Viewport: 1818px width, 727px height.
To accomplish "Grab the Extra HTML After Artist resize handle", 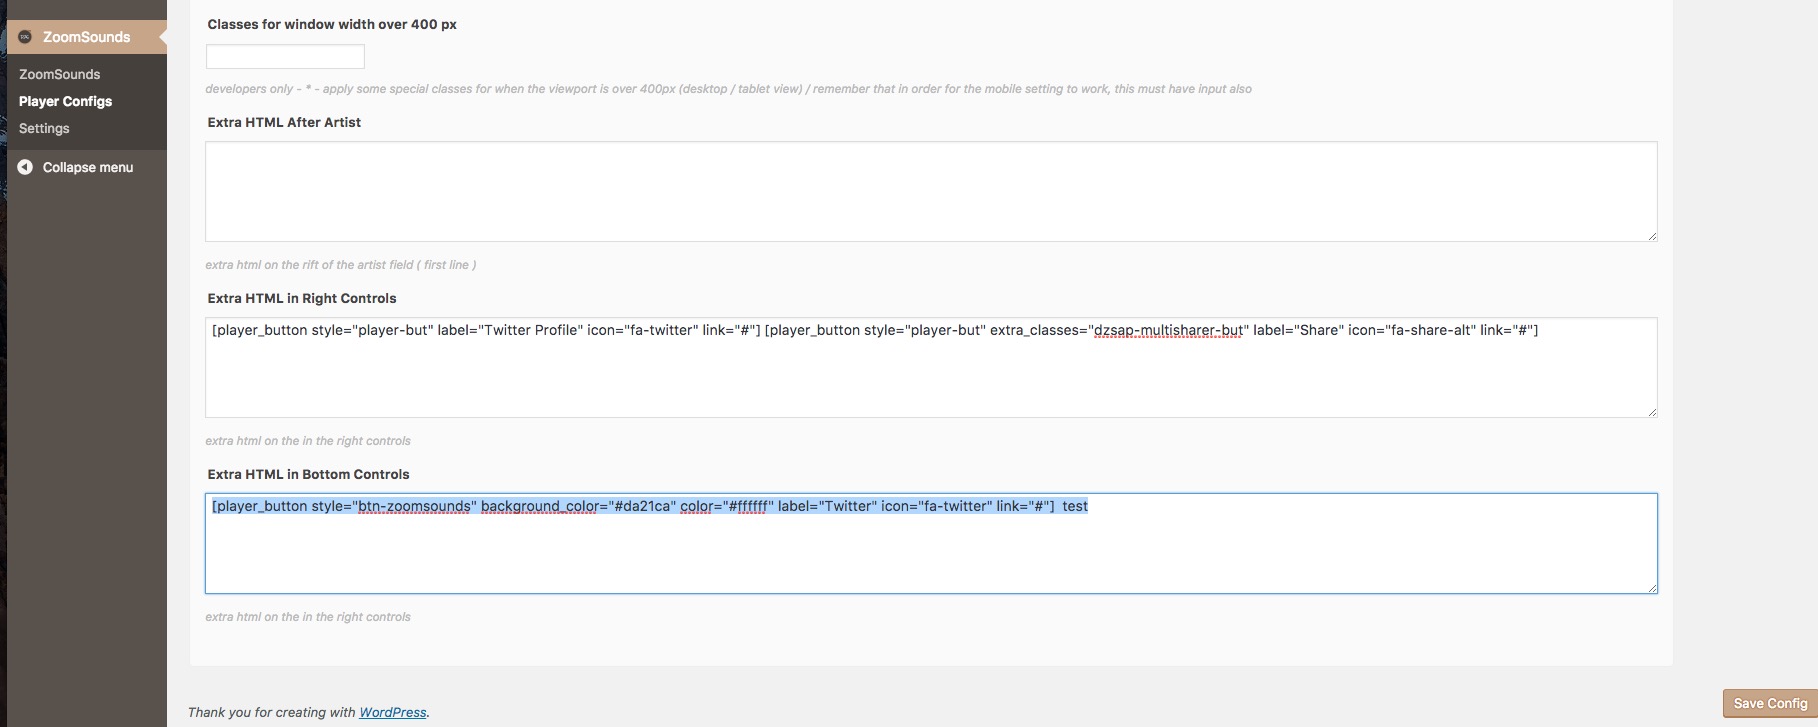I will click(1652, 236).
